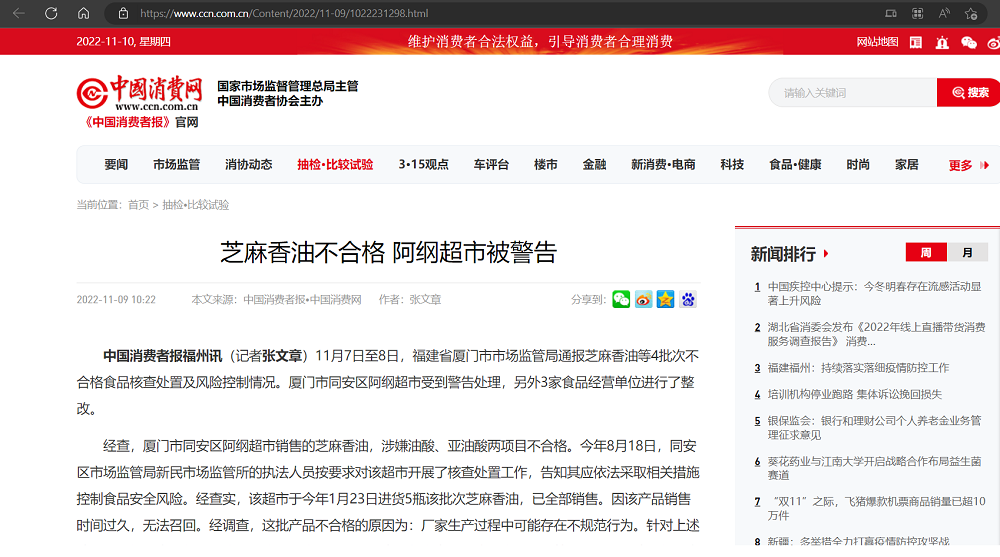Open 食品·健康 navigation item
Screen dimensions: 1000x557
tap(795, 165)
